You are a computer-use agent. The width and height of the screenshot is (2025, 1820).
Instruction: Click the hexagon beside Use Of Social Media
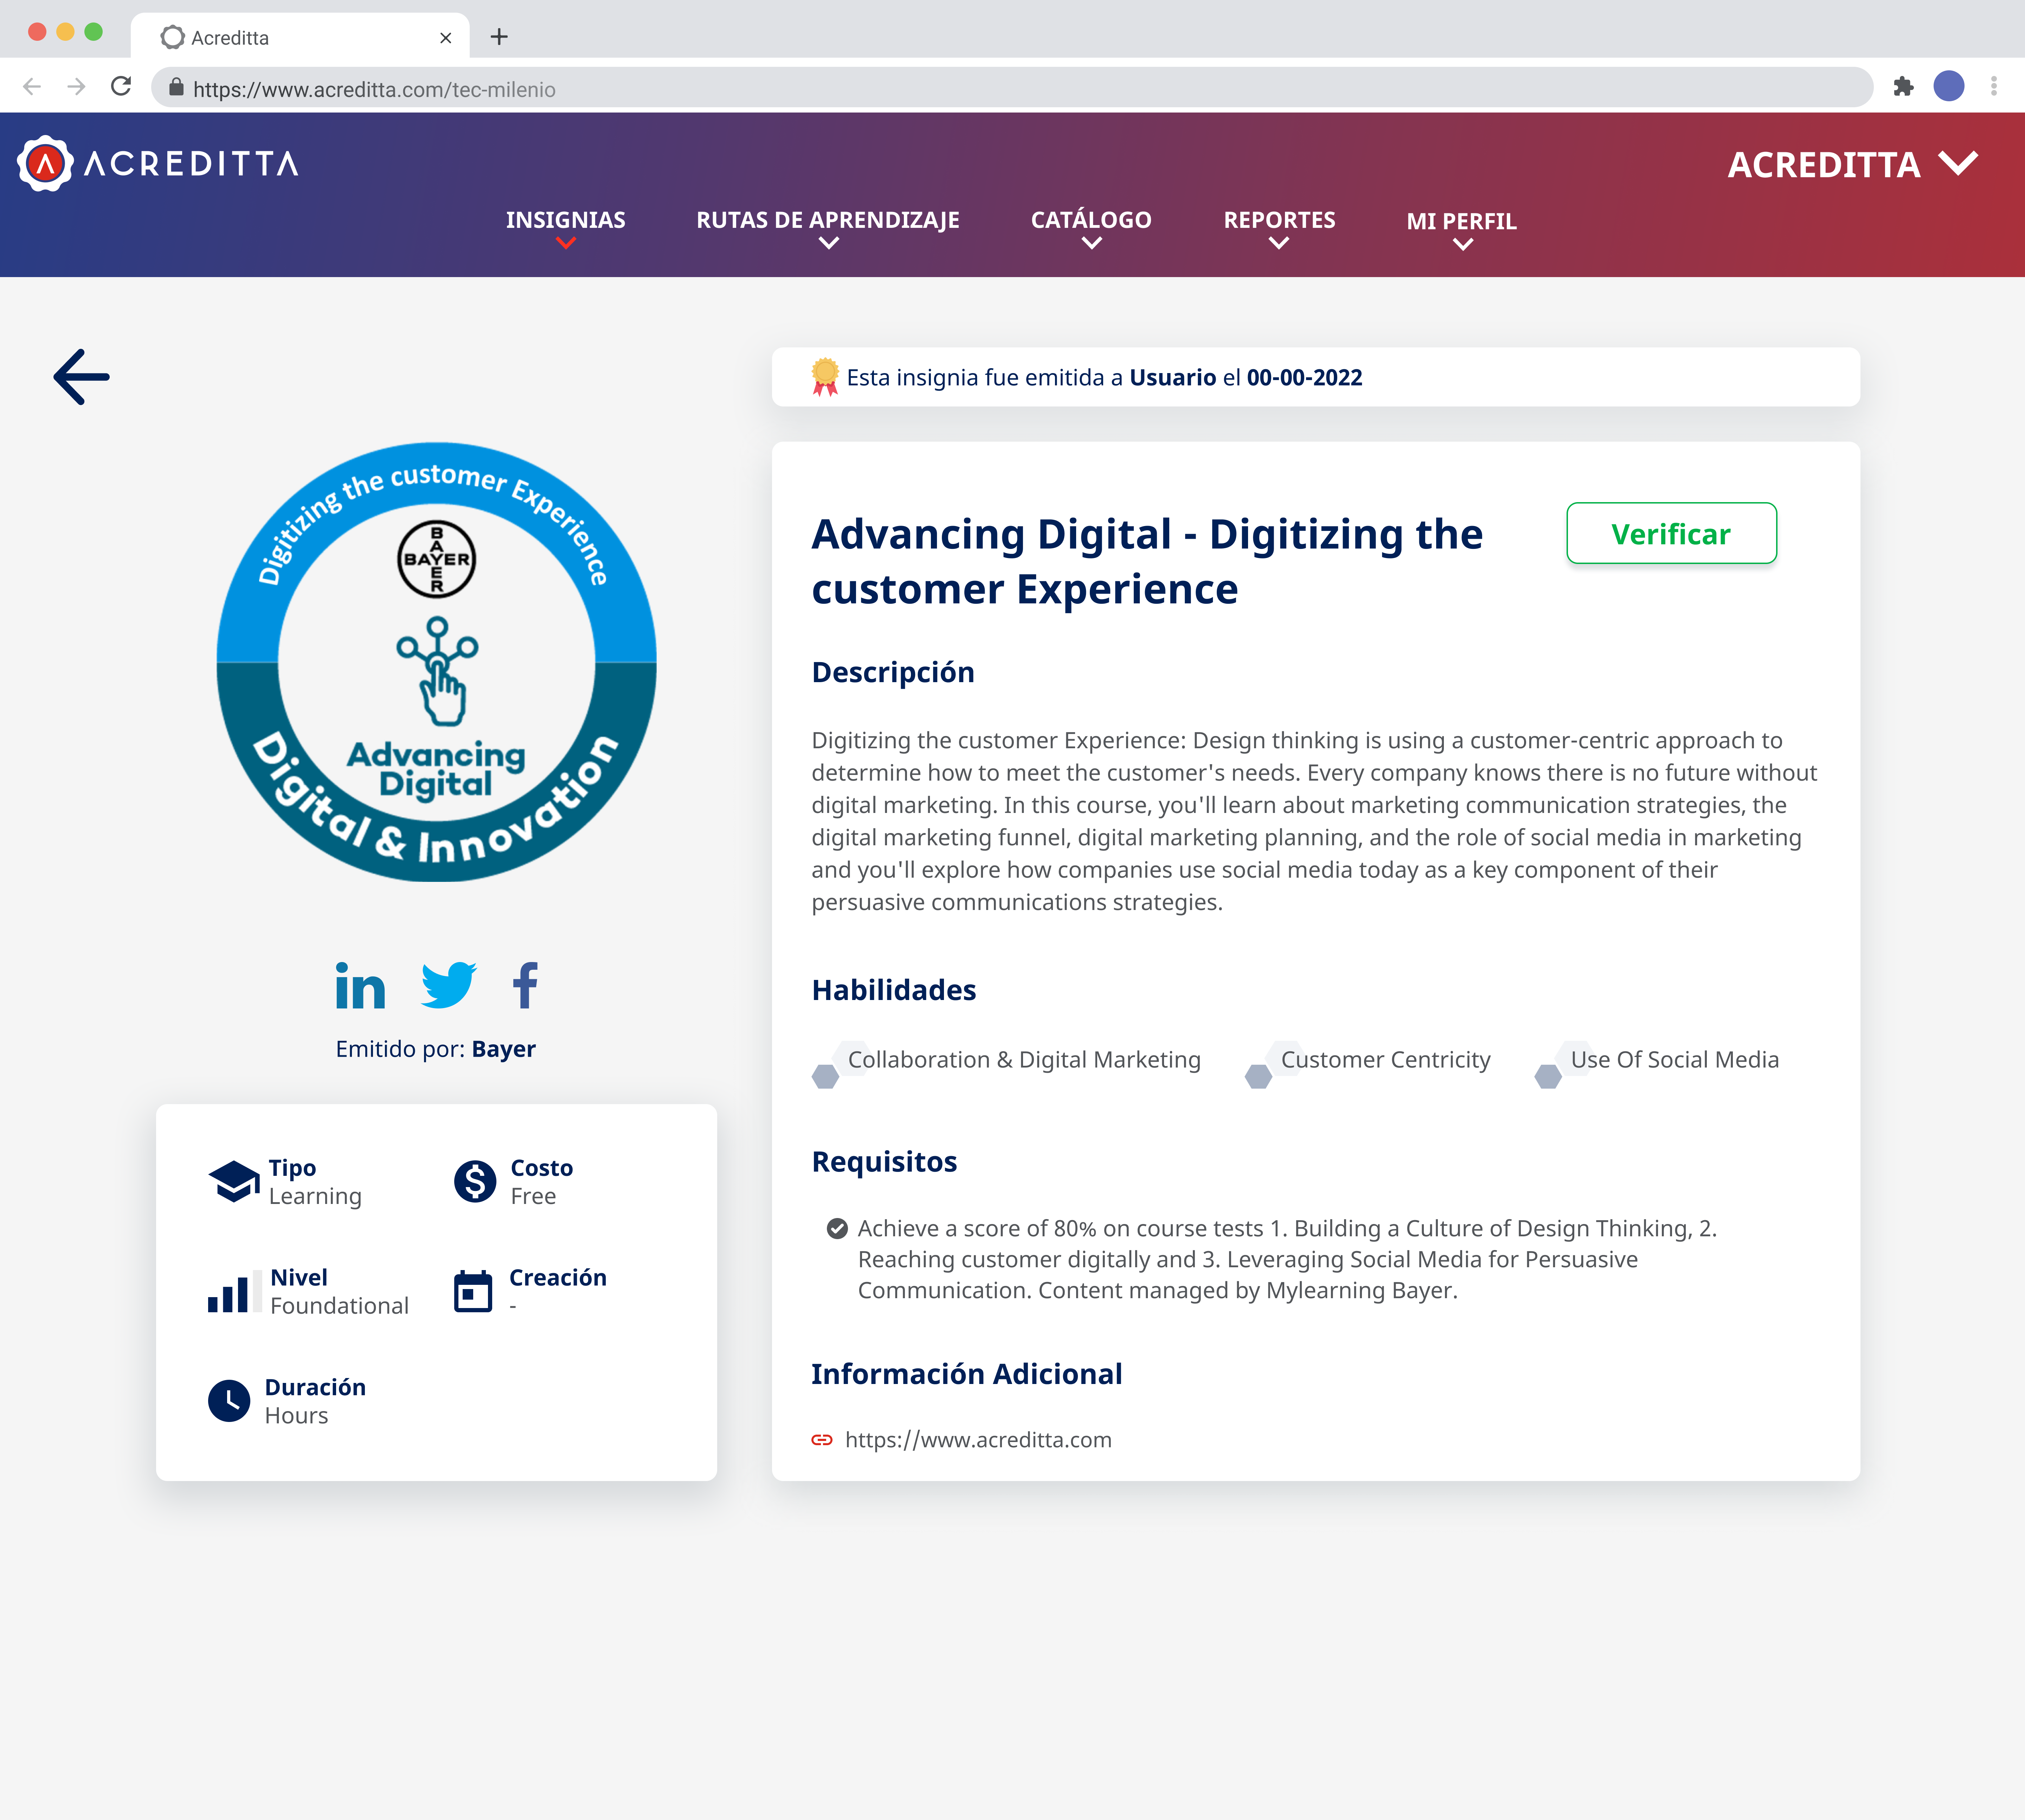click(x=1548, y=1077)
